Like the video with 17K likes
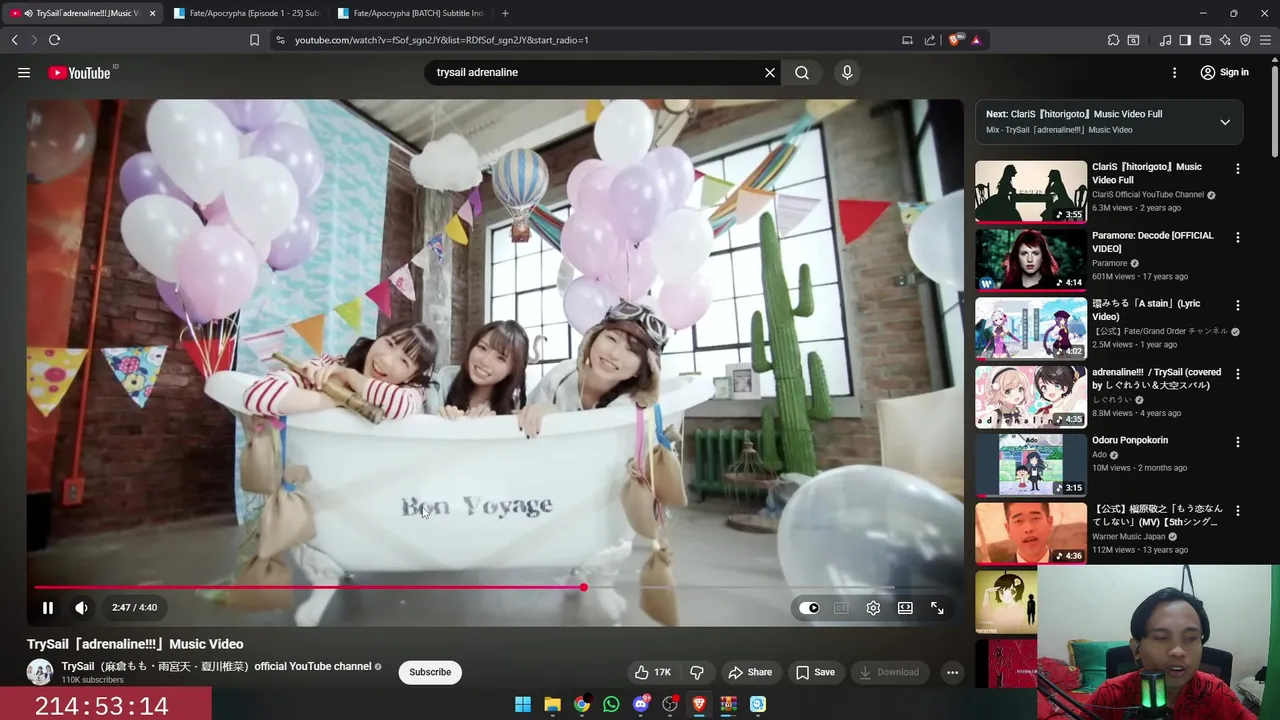1280x720 pixels. click(652, 672)
